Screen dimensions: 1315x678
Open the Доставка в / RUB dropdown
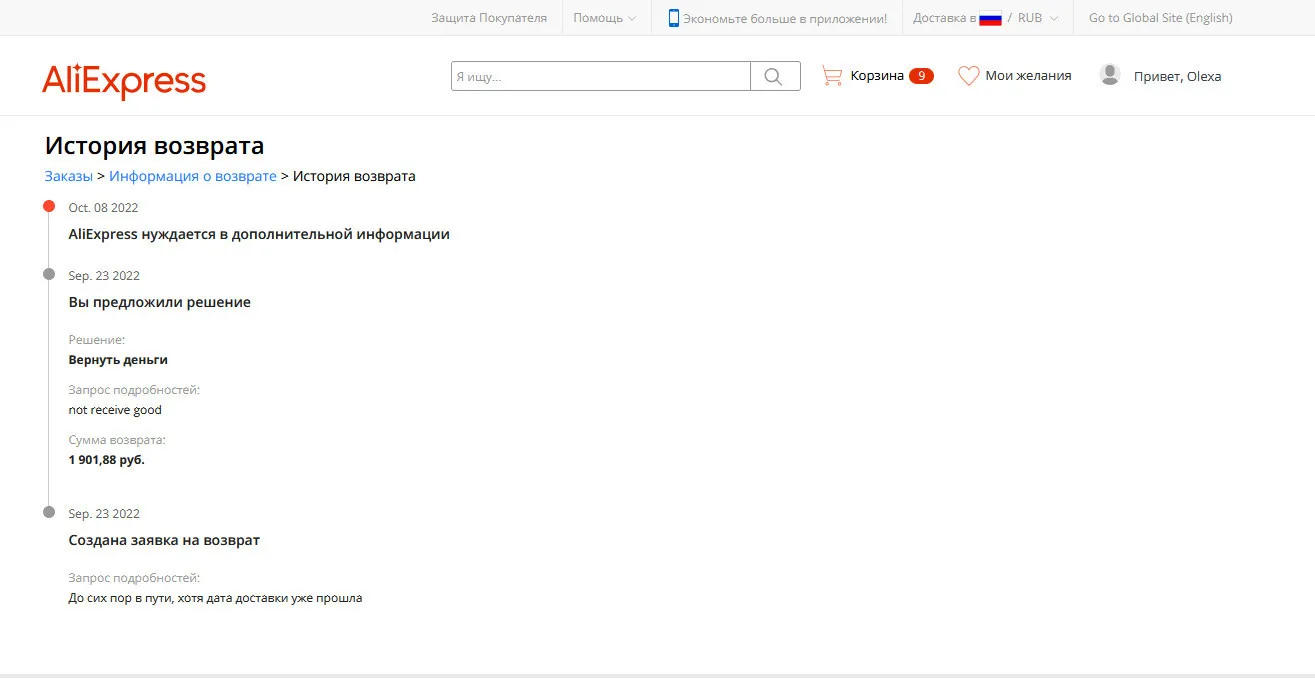click(985, 18)
